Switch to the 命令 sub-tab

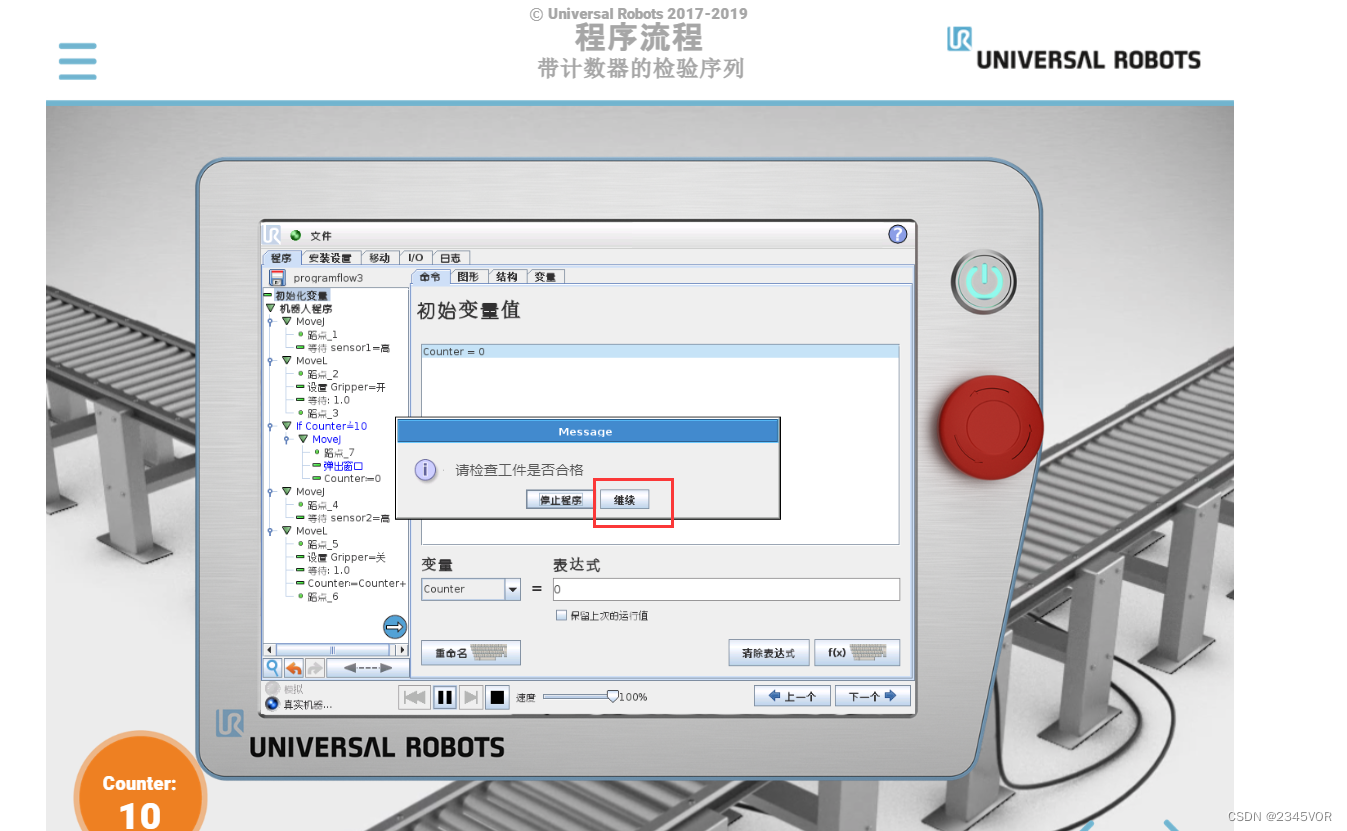[430, 277]
